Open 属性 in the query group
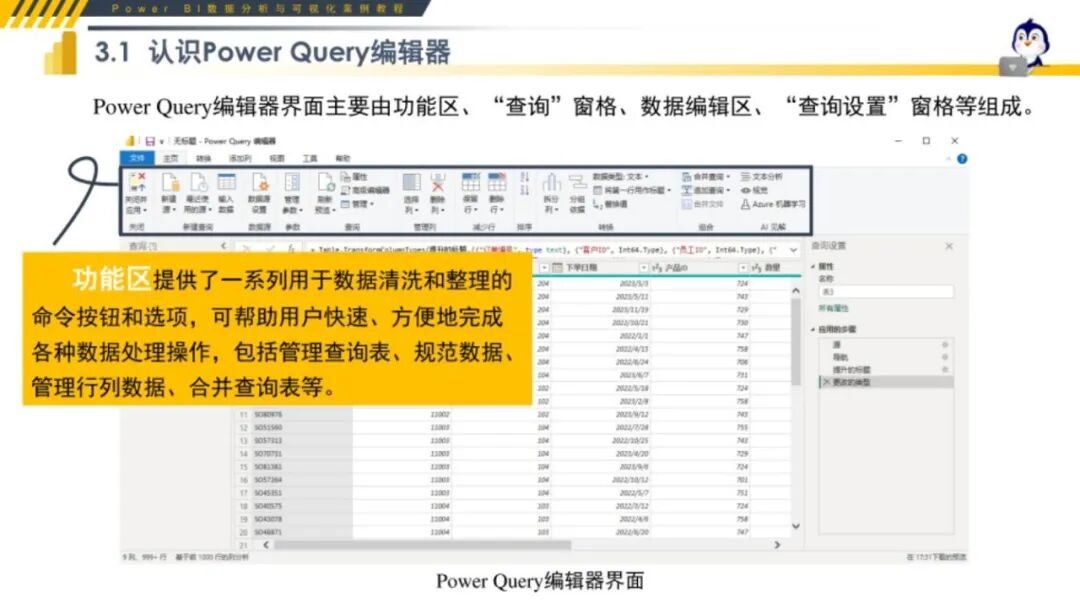The image size is (1080, 608). point(354,177)
